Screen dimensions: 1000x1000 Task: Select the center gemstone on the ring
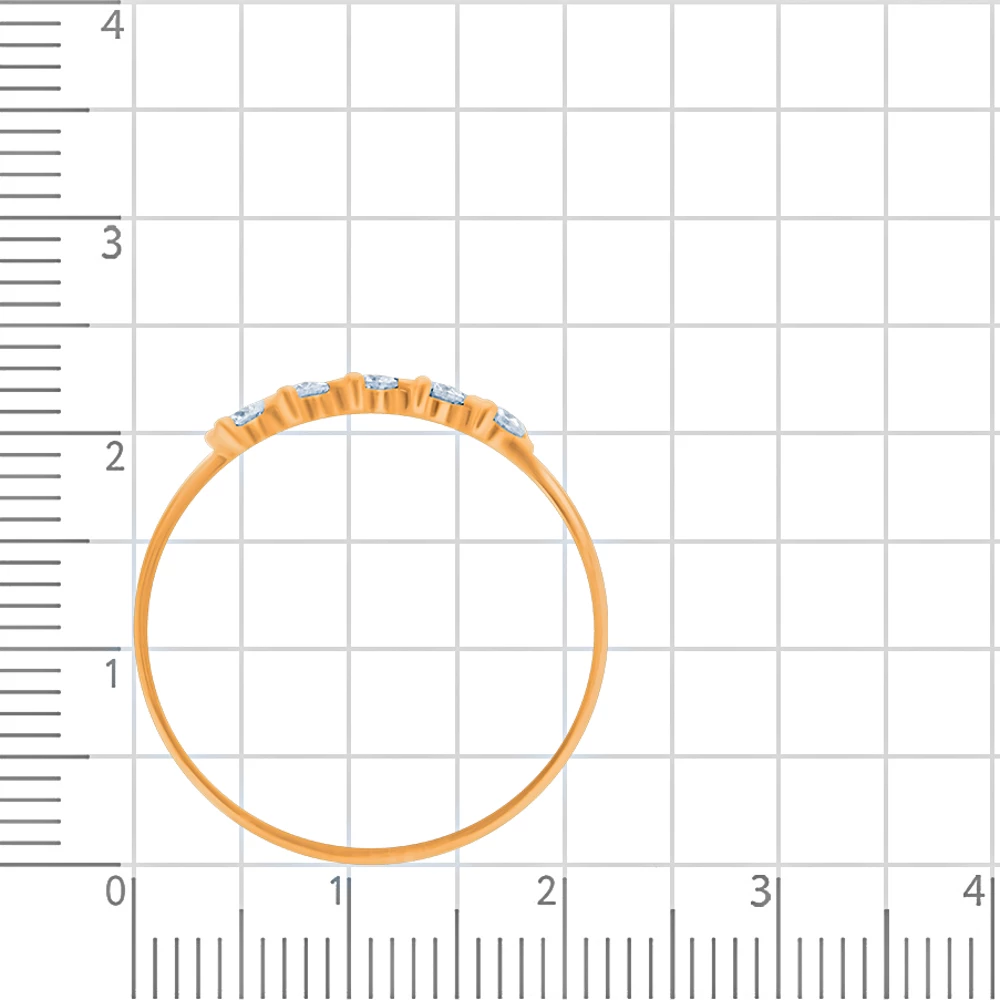(381, 382)
